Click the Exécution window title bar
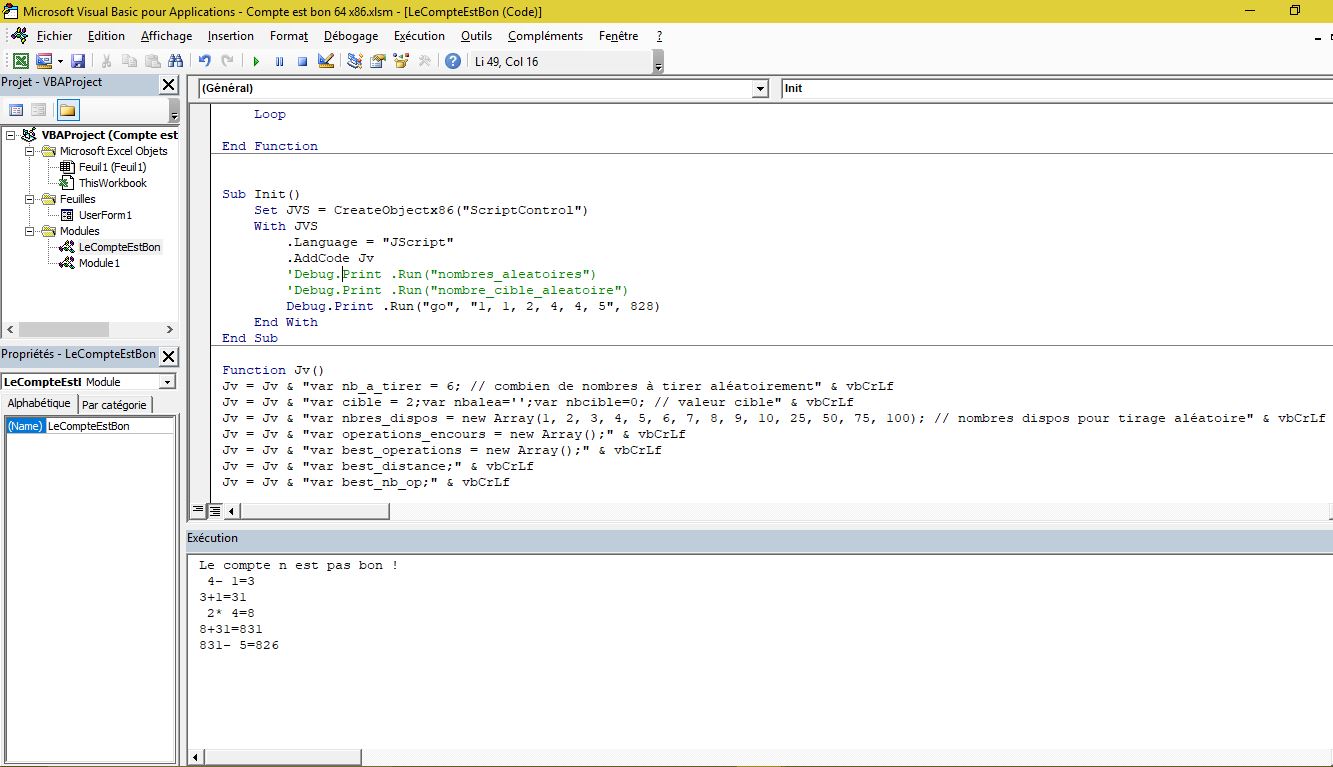The height and width of the screenshot is (767, 1333). pos(760,538)
